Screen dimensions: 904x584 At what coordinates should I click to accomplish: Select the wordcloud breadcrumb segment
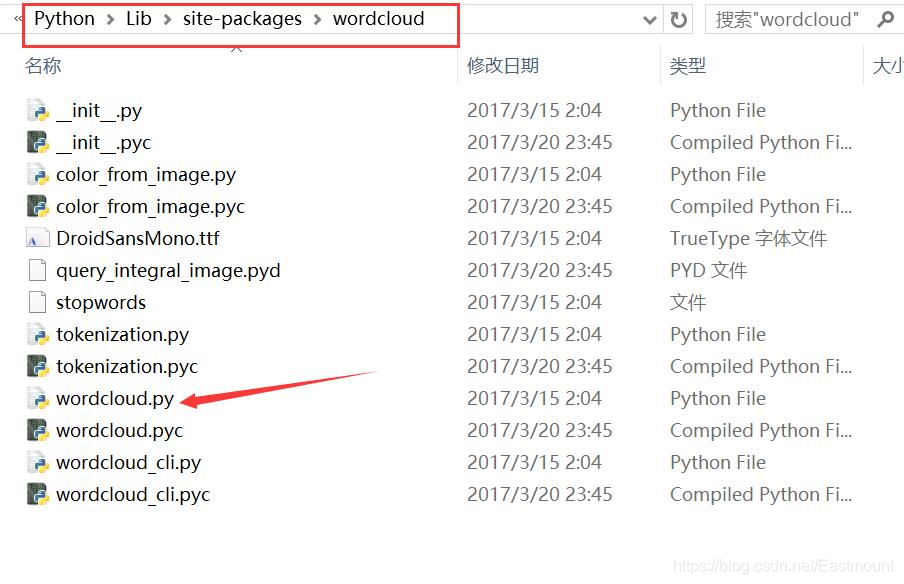[x=379, y=19]
